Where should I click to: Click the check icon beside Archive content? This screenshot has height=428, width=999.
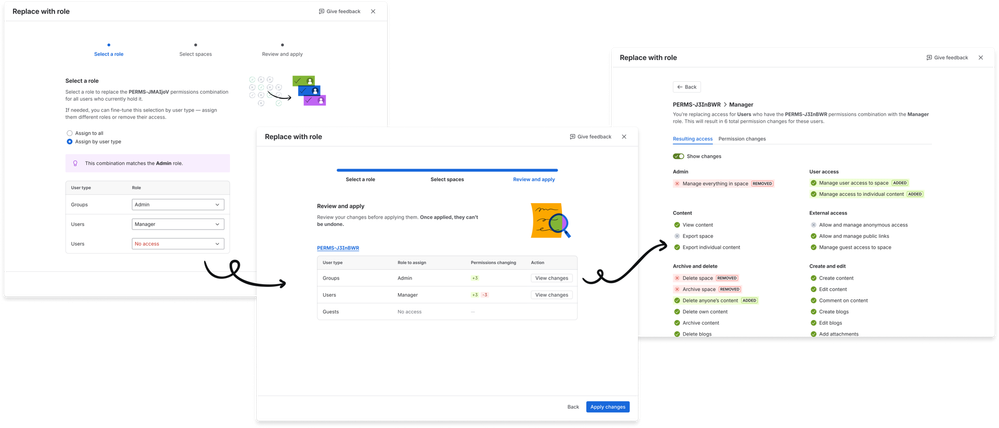(677, 323)
